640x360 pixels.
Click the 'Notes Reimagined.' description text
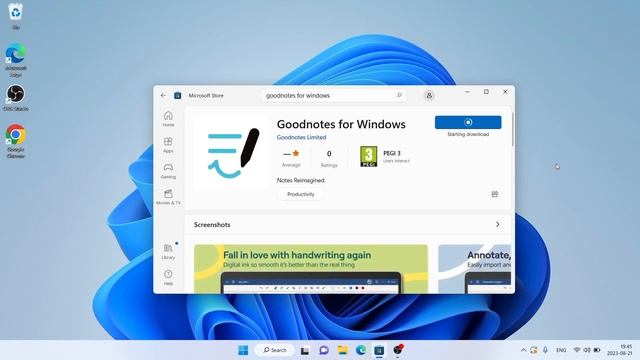click(301, 180)
